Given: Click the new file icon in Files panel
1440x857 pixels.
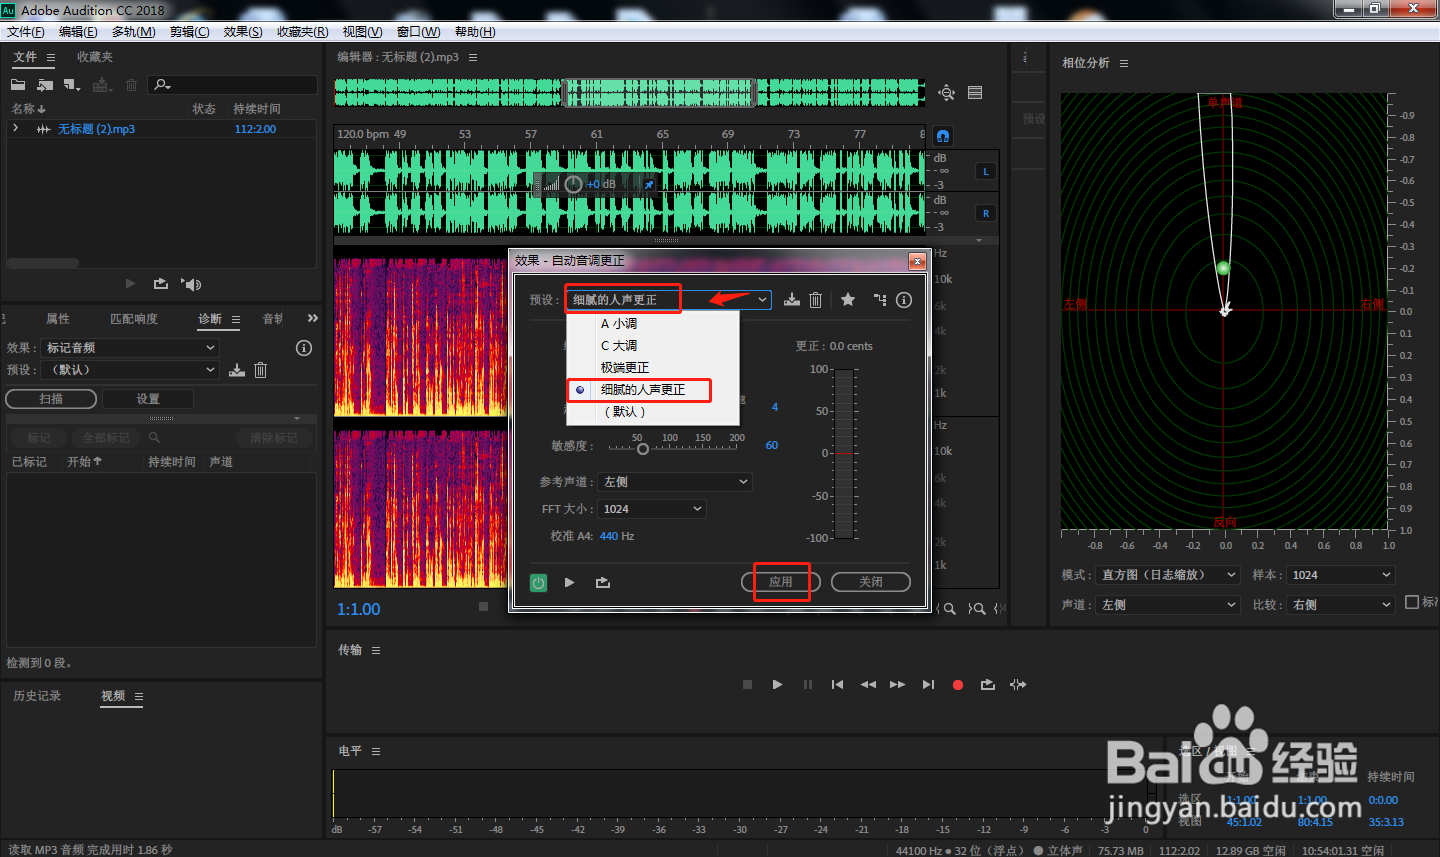Looking at the screenshot, I should pyautogui.click(x=72, y=85).
